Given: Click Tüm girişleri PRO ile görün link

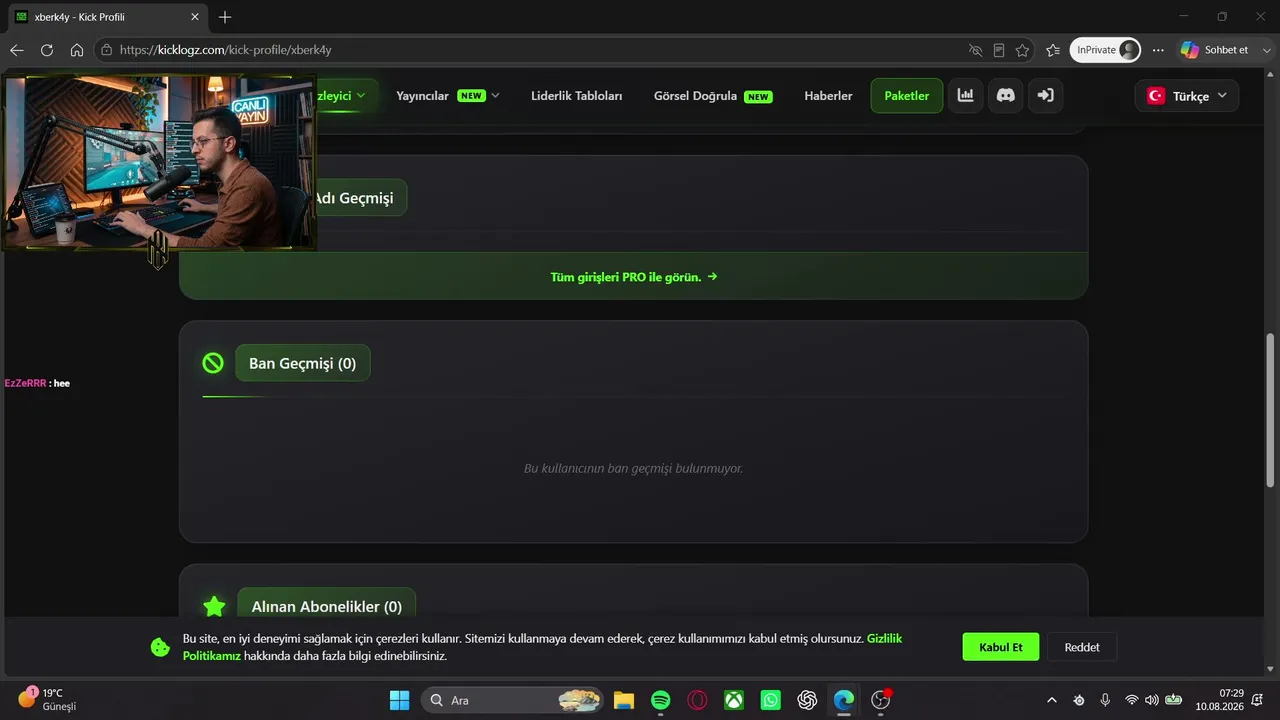Looking at the screenshot, I should point(634,276).
